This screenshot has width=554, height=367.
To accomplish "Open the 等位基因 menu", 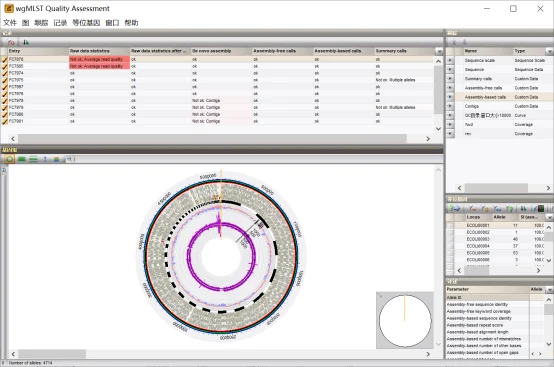I will [86, 23].
